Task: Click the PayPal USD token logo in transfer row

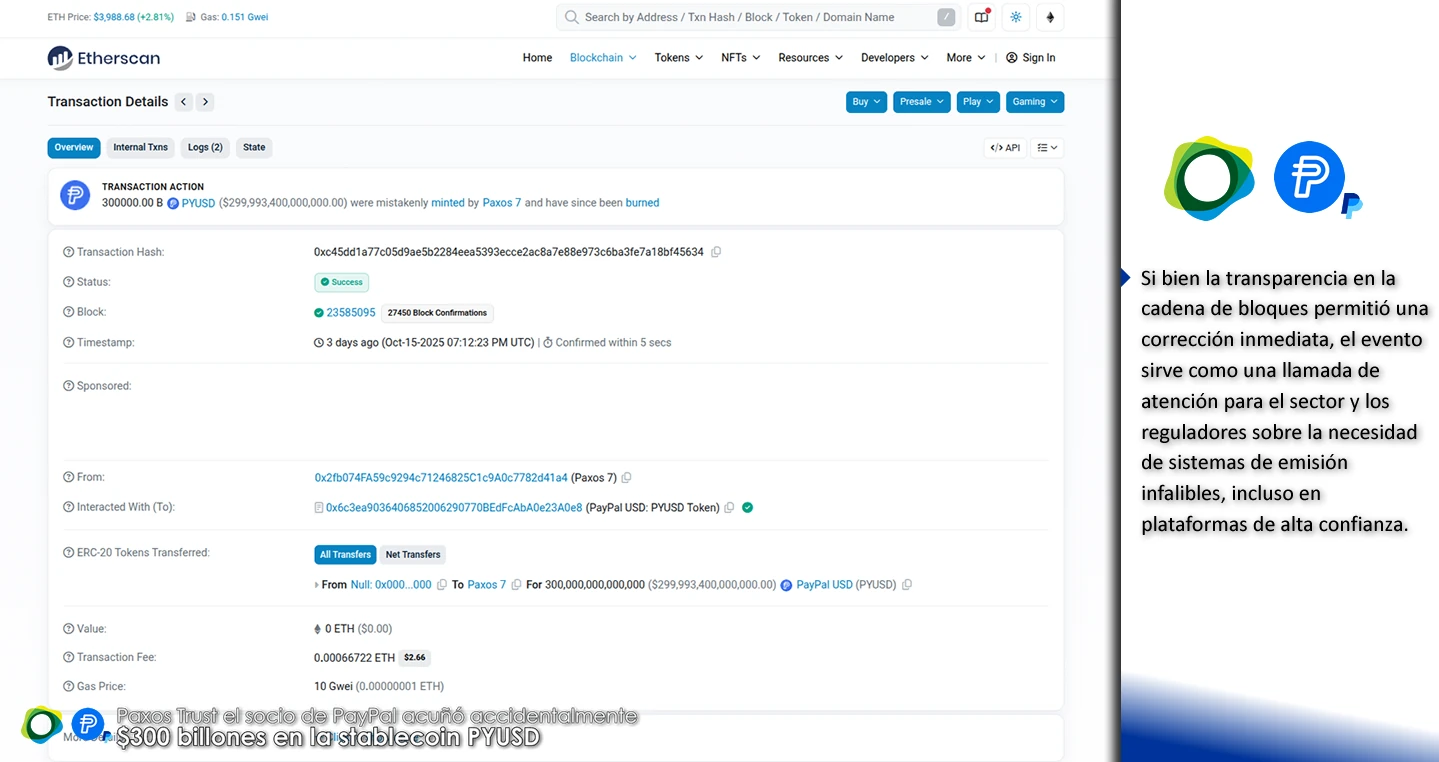Action: click(x=786, y=584)
